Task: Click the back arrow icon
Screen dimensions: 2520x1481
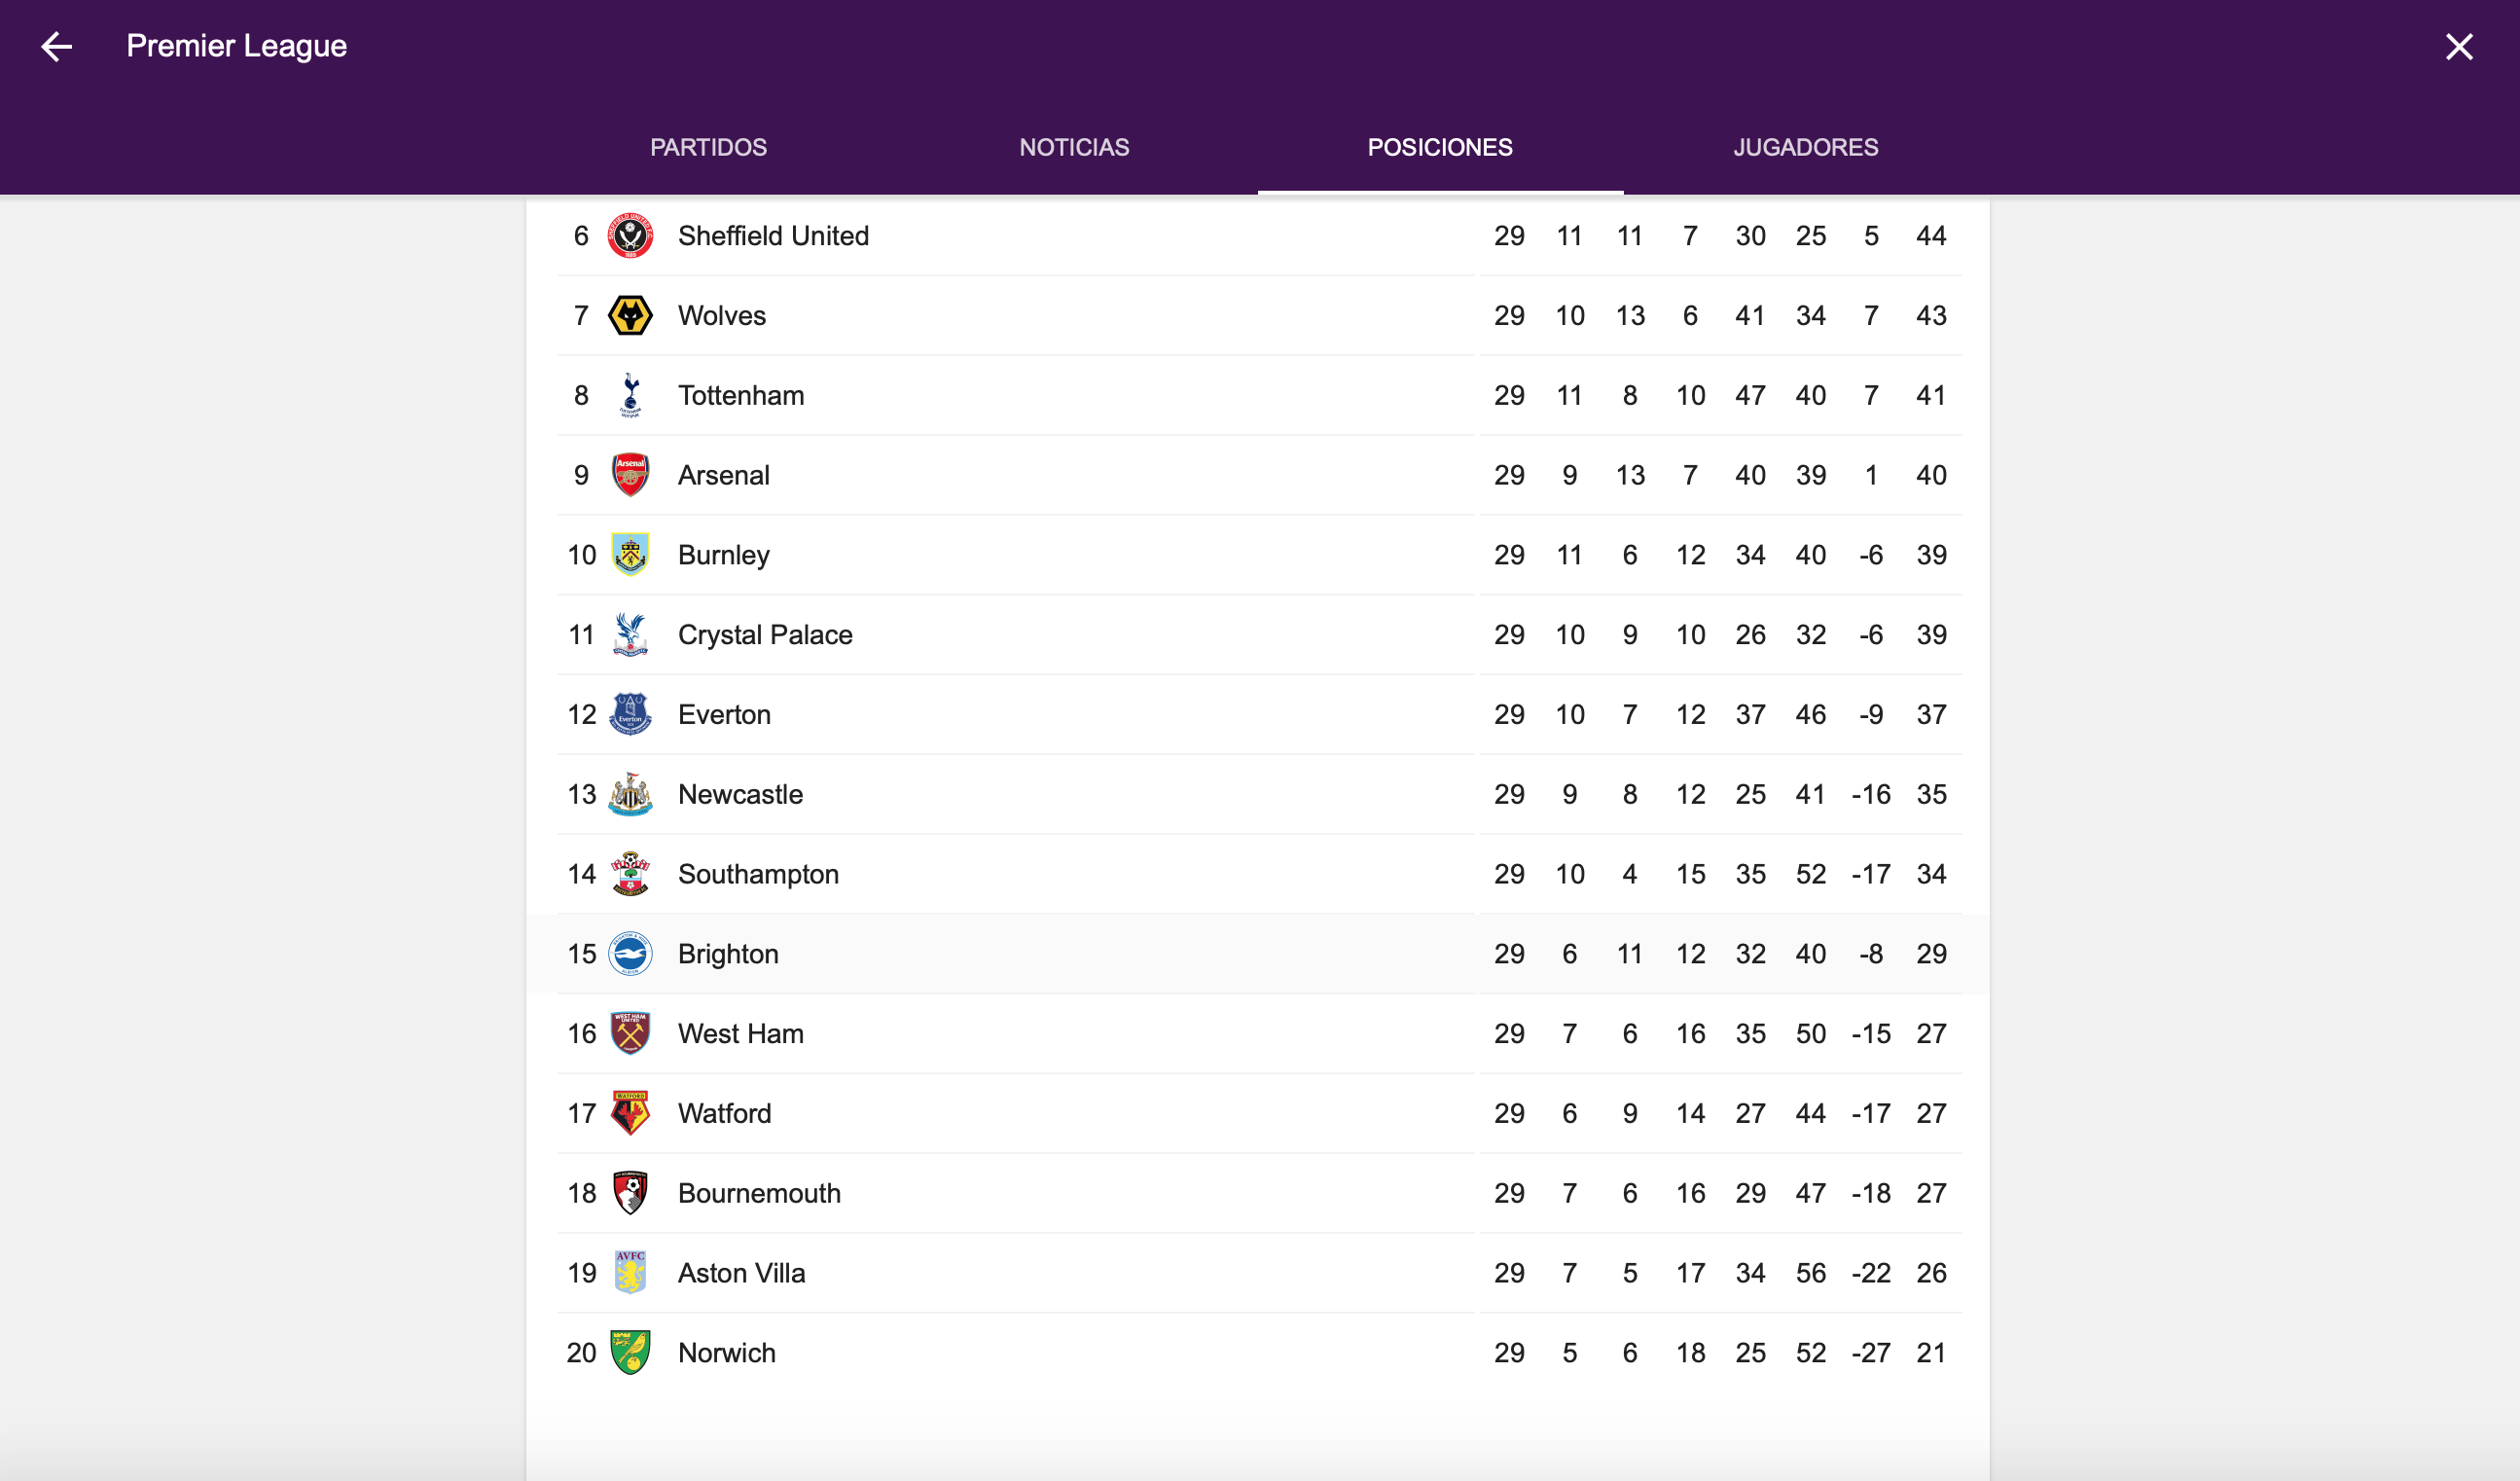Action: click(57, 46)
